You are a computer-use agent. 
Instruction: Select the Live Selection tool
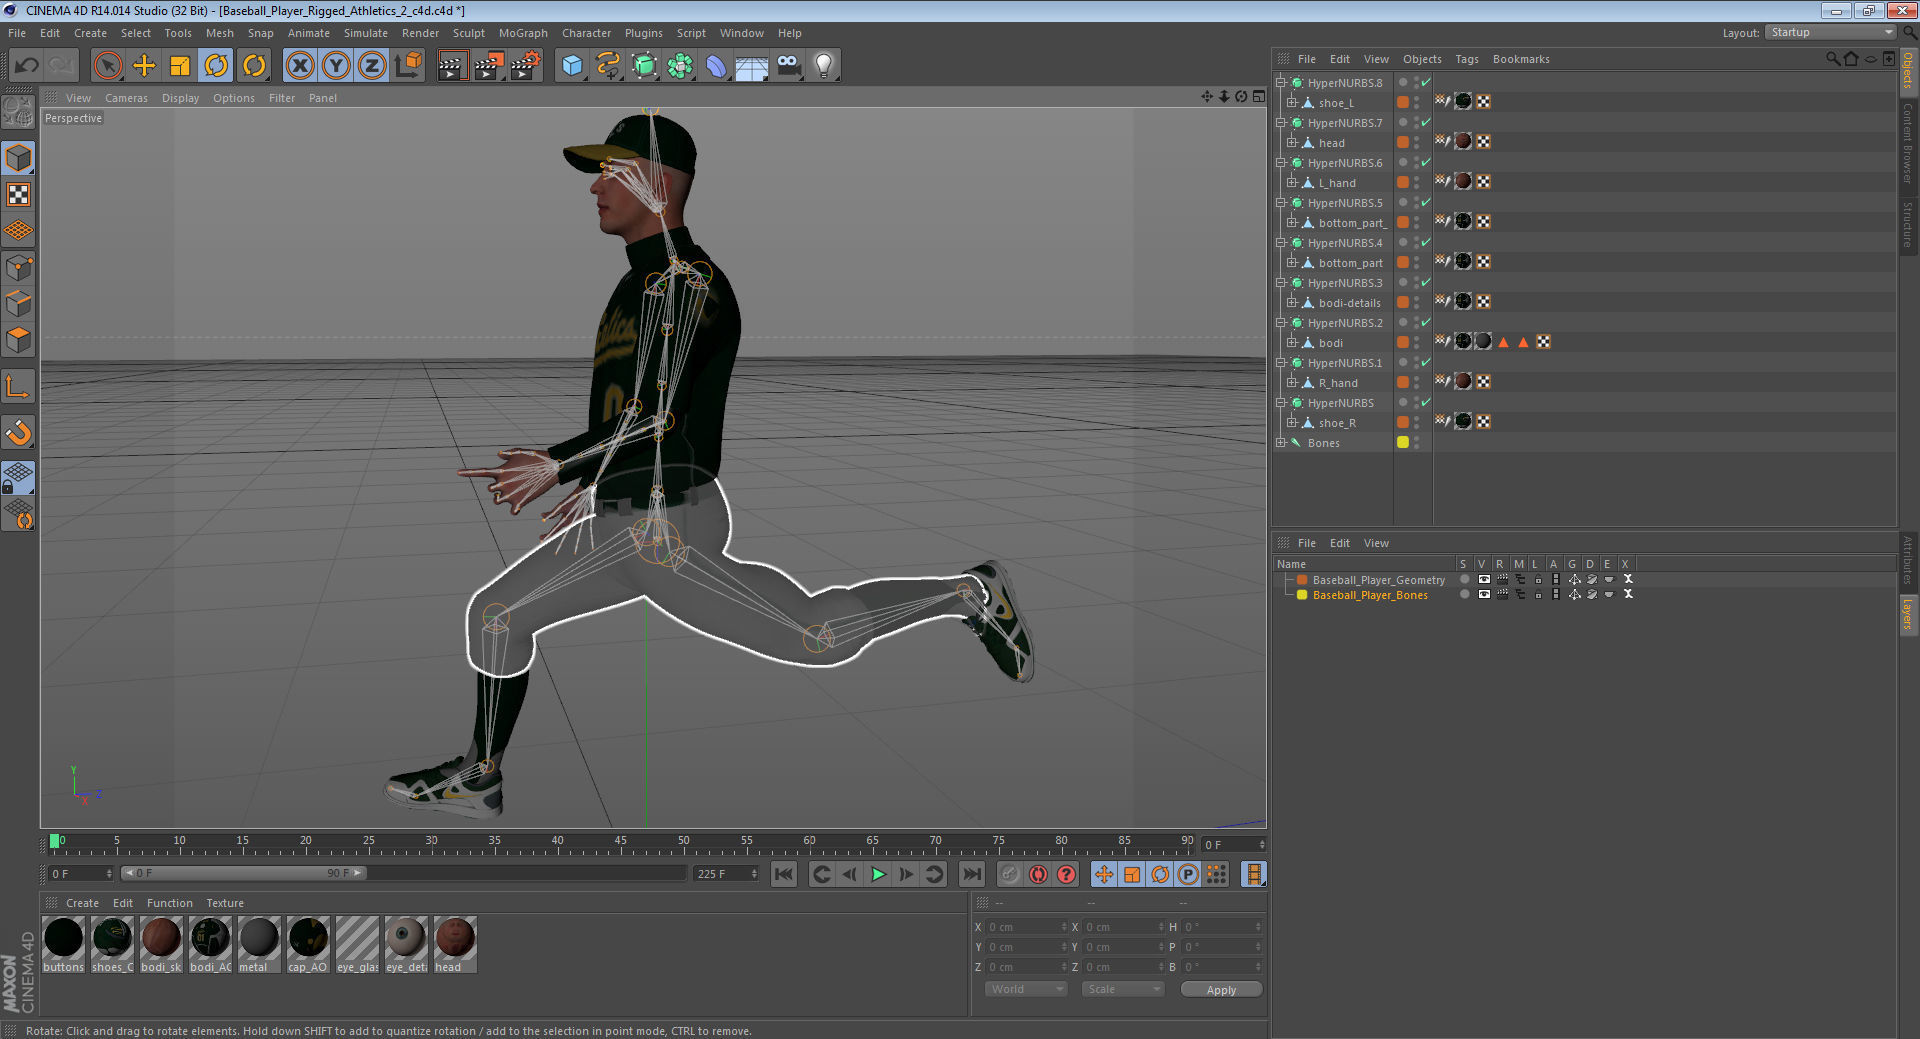(x=108, y=66)
